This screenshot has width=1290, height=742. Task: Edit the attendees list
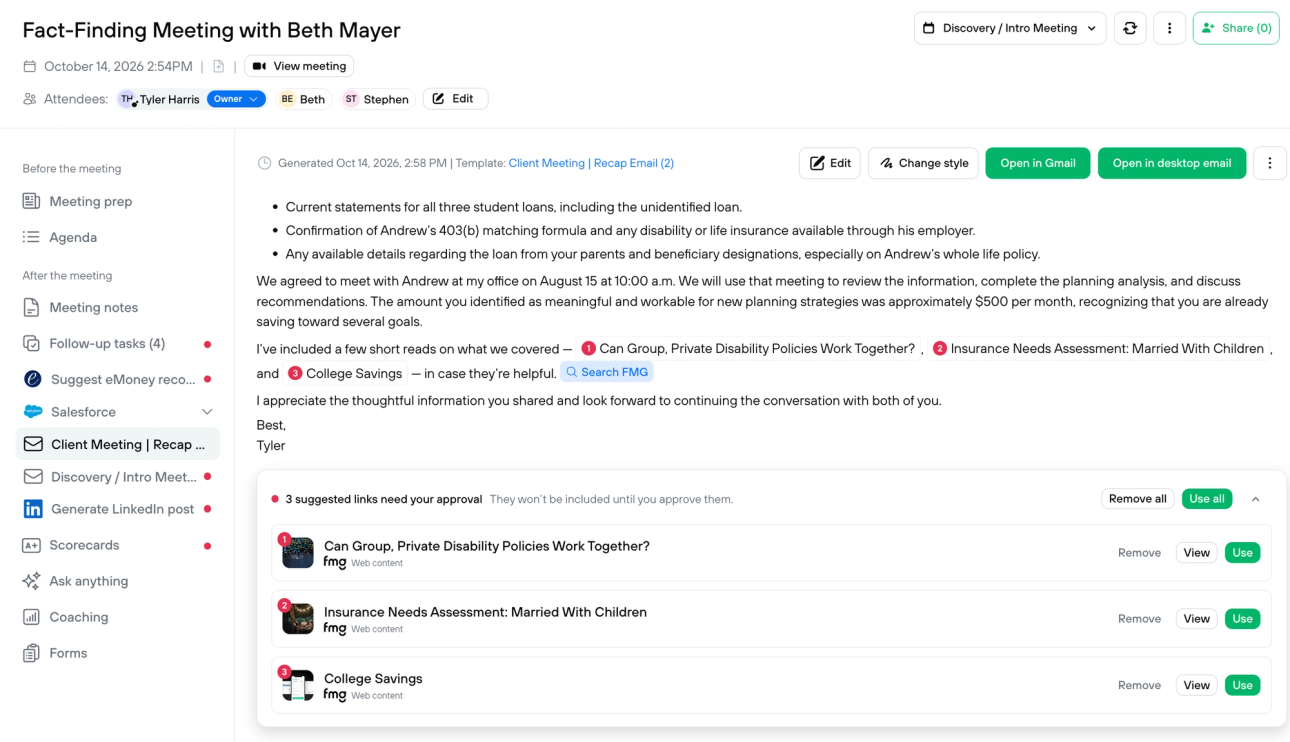click(455, 99)
